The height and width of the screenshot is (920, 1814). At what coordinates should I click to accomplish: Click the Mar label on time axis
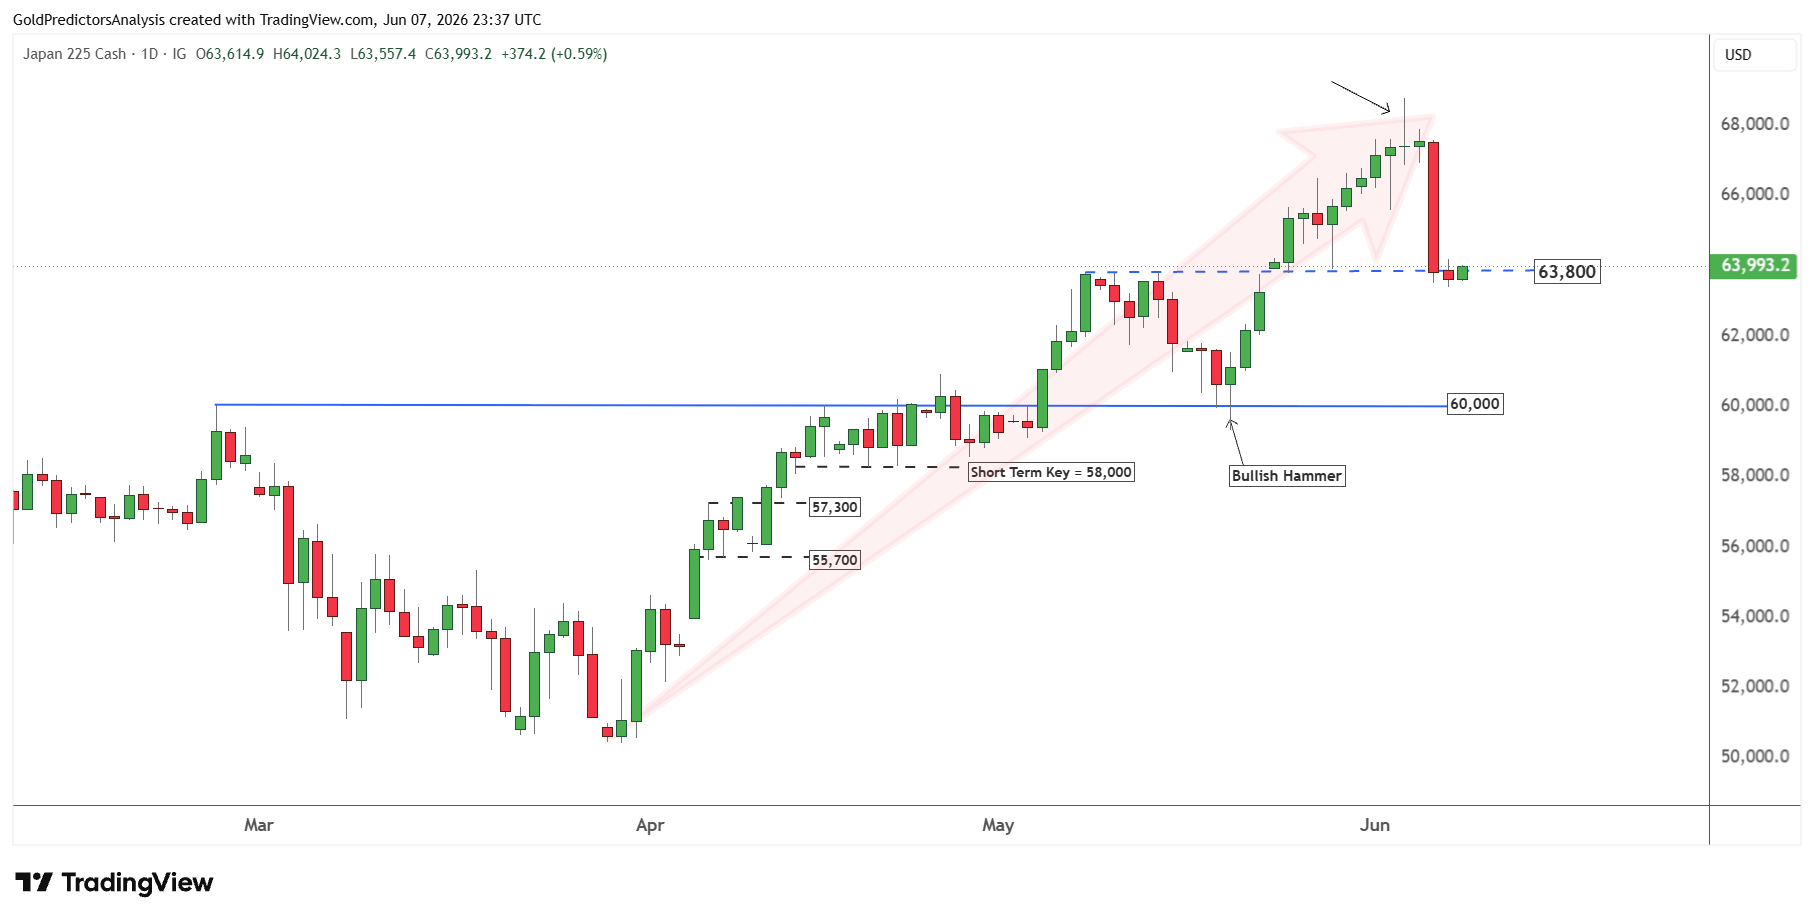coord(259,825)
